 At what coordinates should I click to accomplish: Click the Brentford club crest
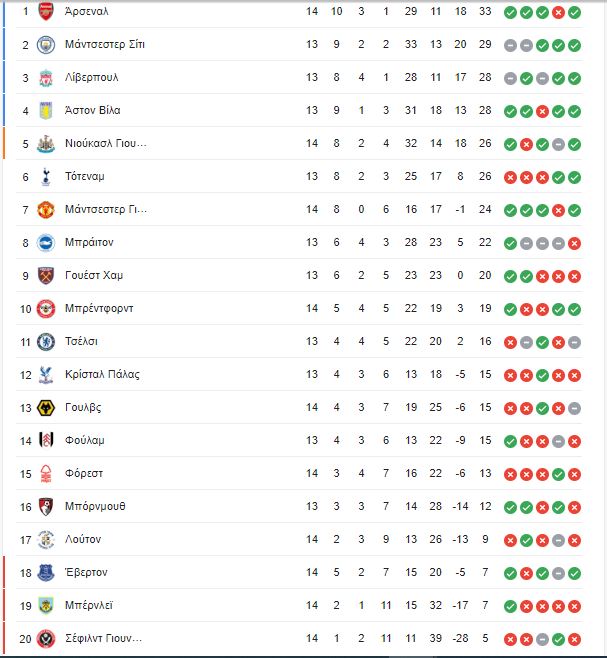click(46, 309)
